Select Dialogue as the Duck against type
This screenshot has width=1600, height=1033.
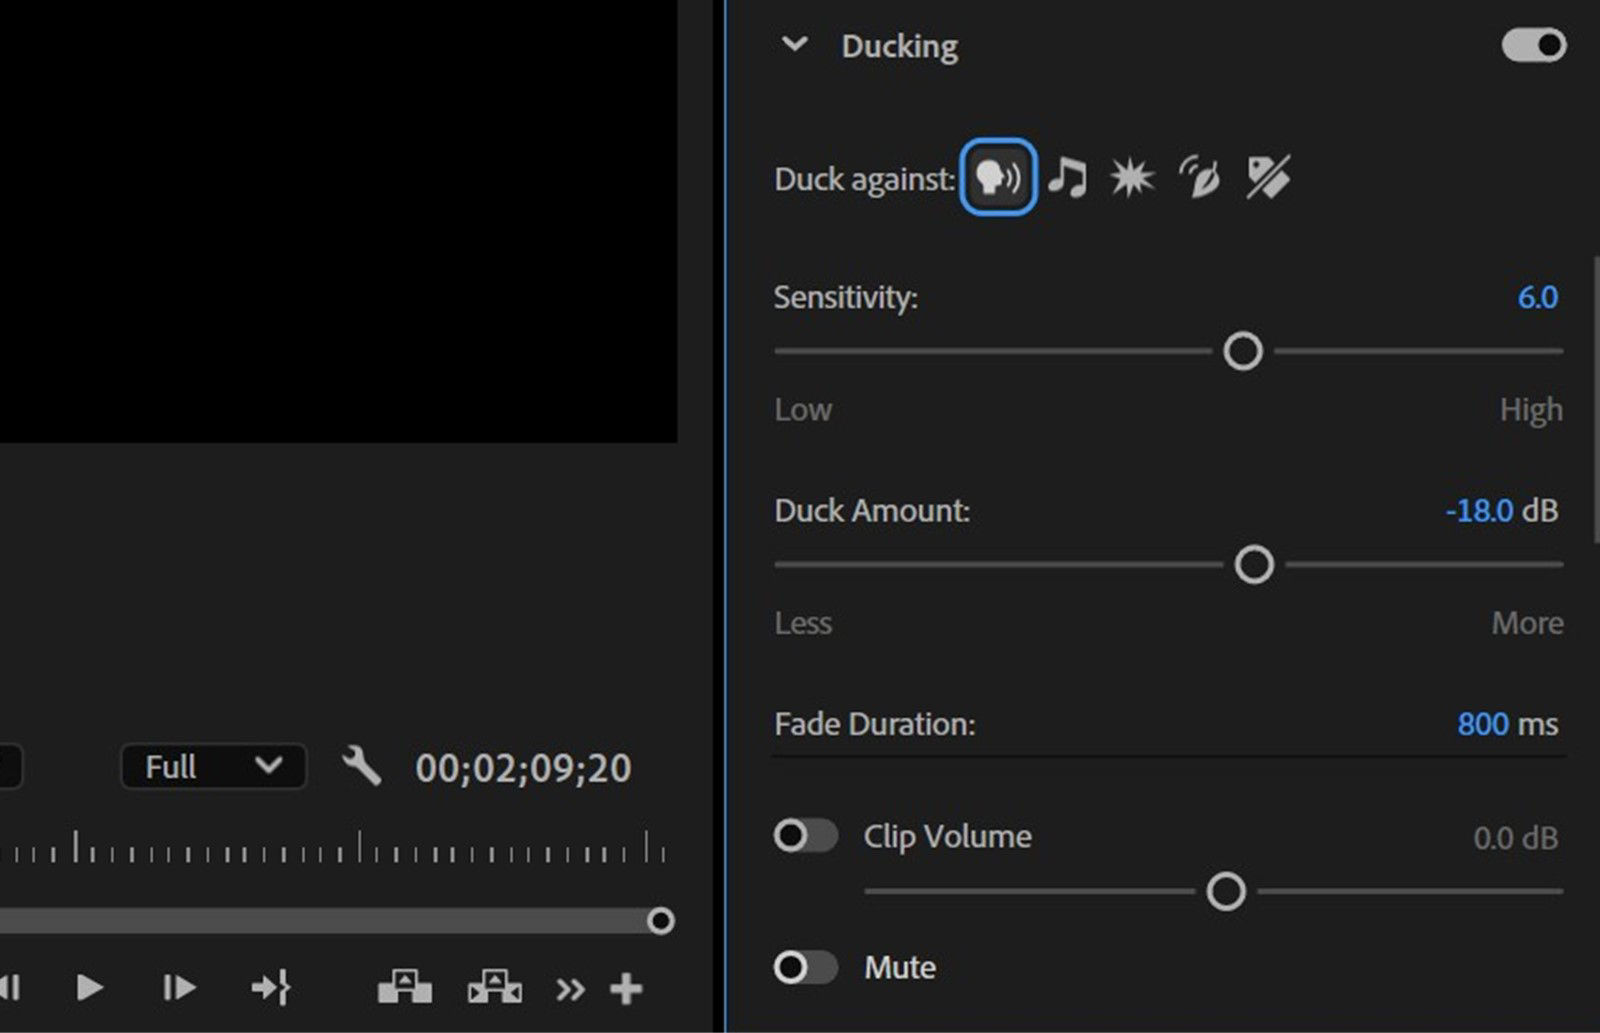click(x=997, y=178)
